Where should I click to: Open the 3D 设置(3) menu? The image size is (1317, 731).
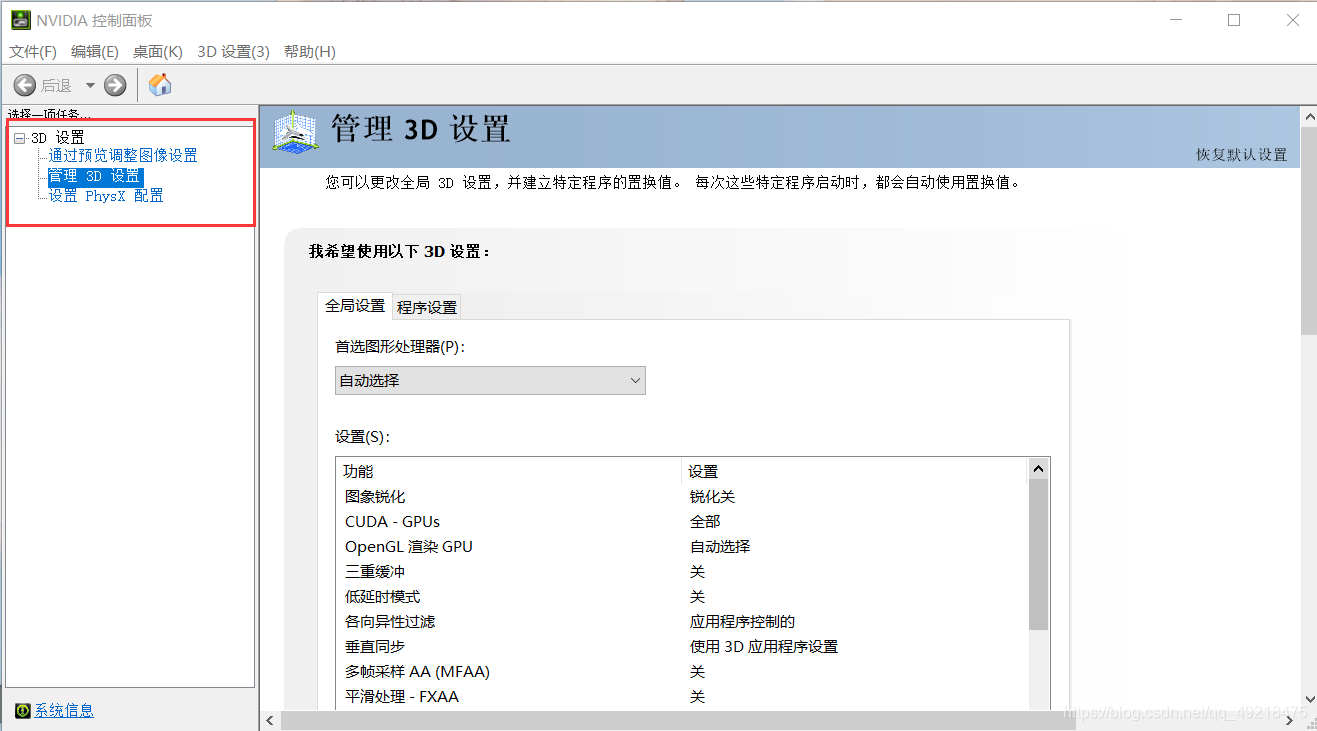[234, 51]
